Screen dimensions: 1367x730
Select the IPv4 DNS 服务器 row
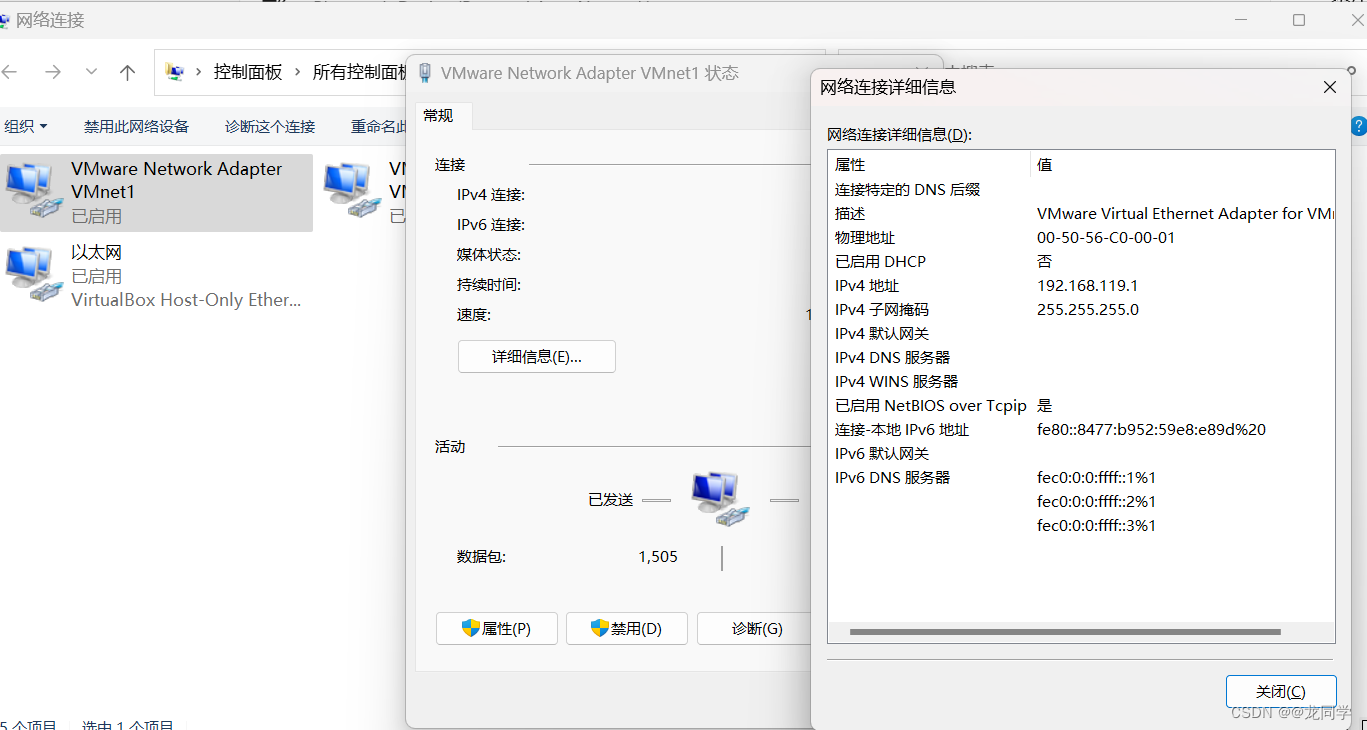(1081, 358)
